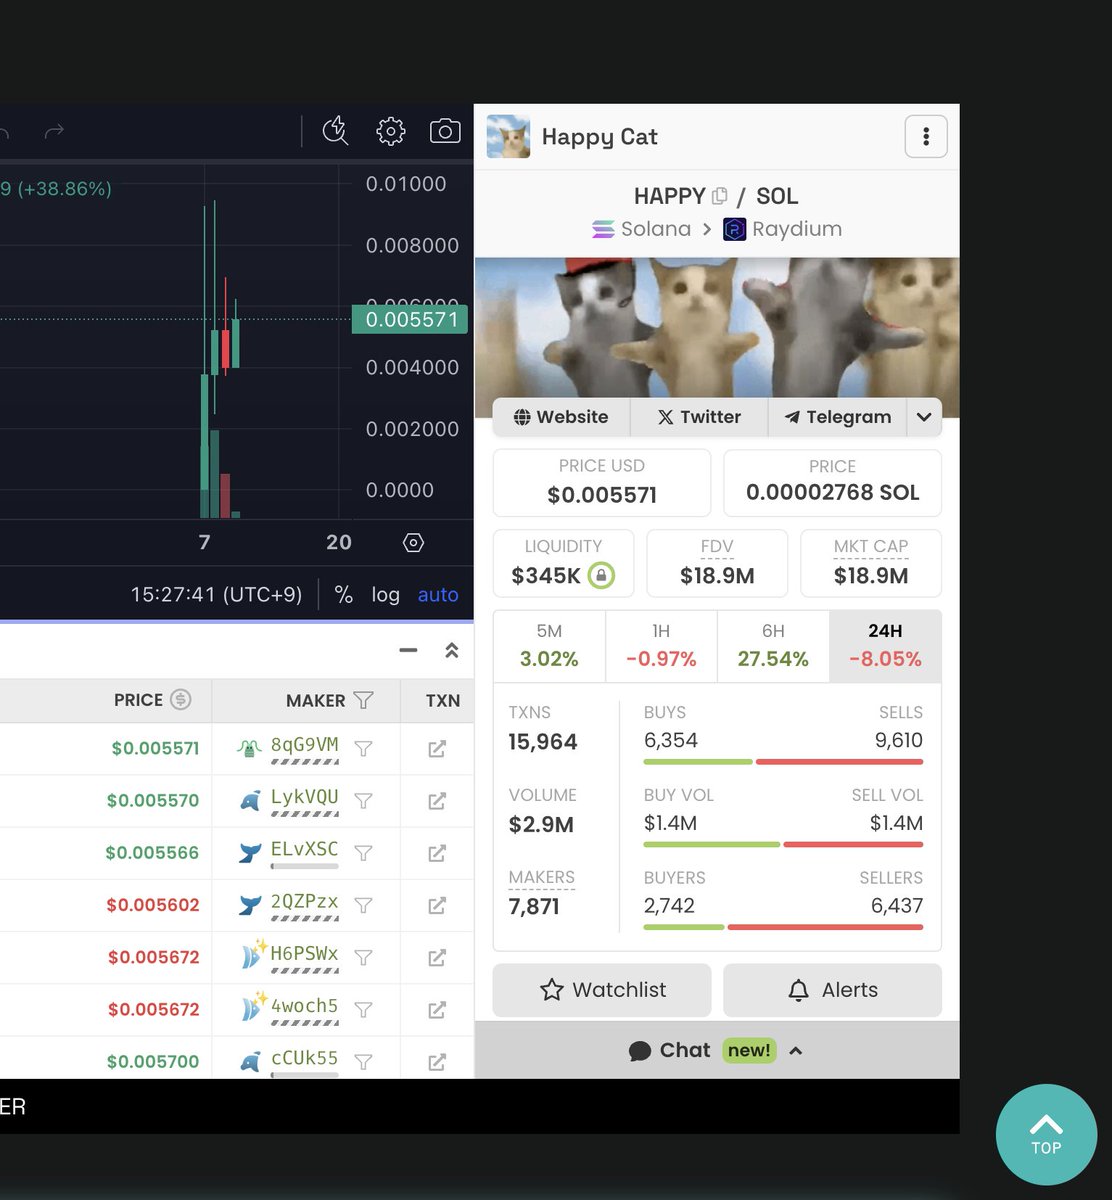Open the token Telegram link

(x=838, y=417)
